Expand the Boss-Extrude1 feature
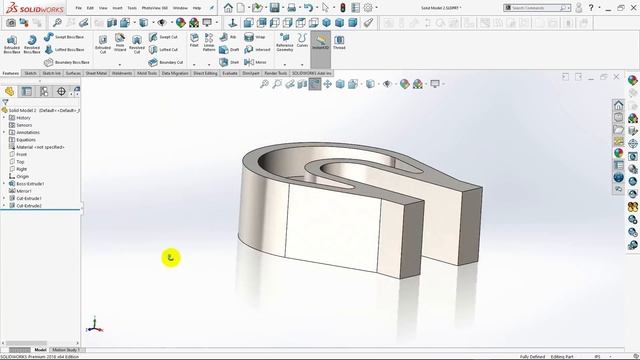 pos(4,184)
